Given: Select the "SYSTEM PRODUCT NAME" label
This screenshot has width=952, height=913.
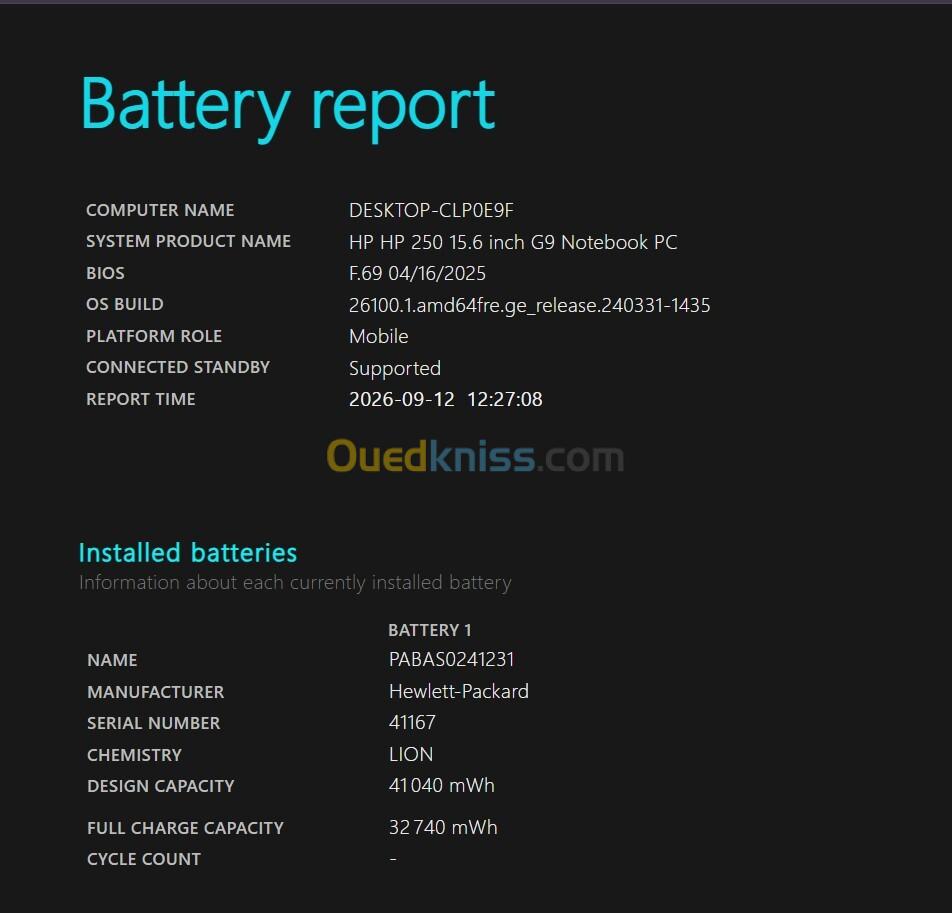Looking at the screenshot, I should [188, 241].
